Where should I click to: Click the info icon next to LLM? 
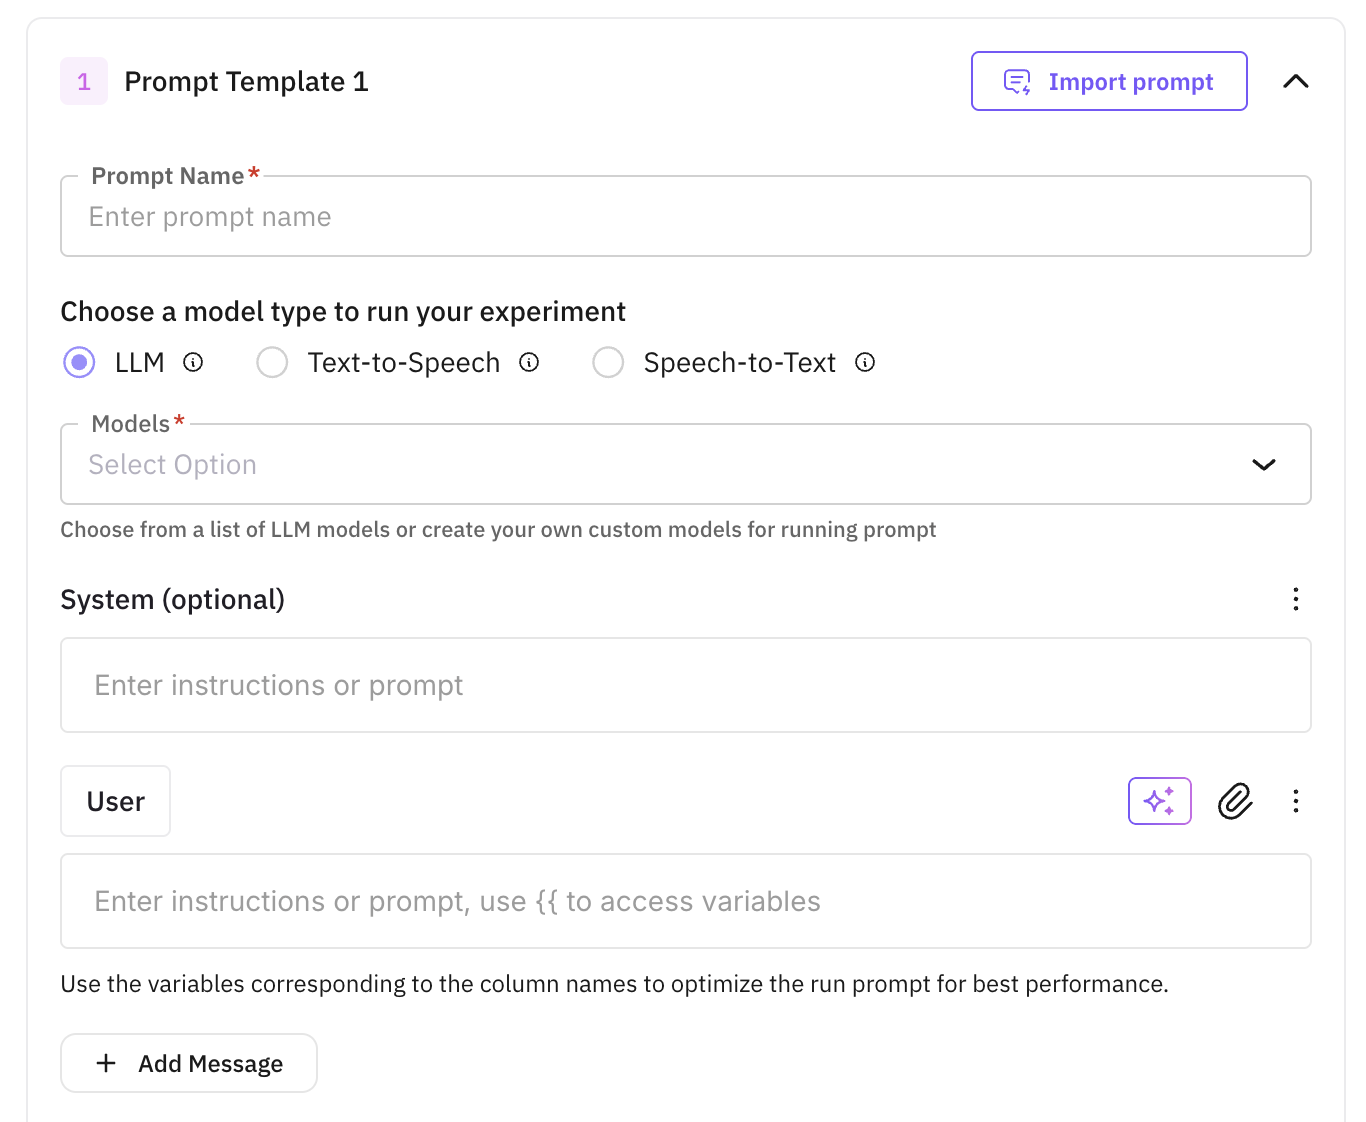(x=193, y=362)
